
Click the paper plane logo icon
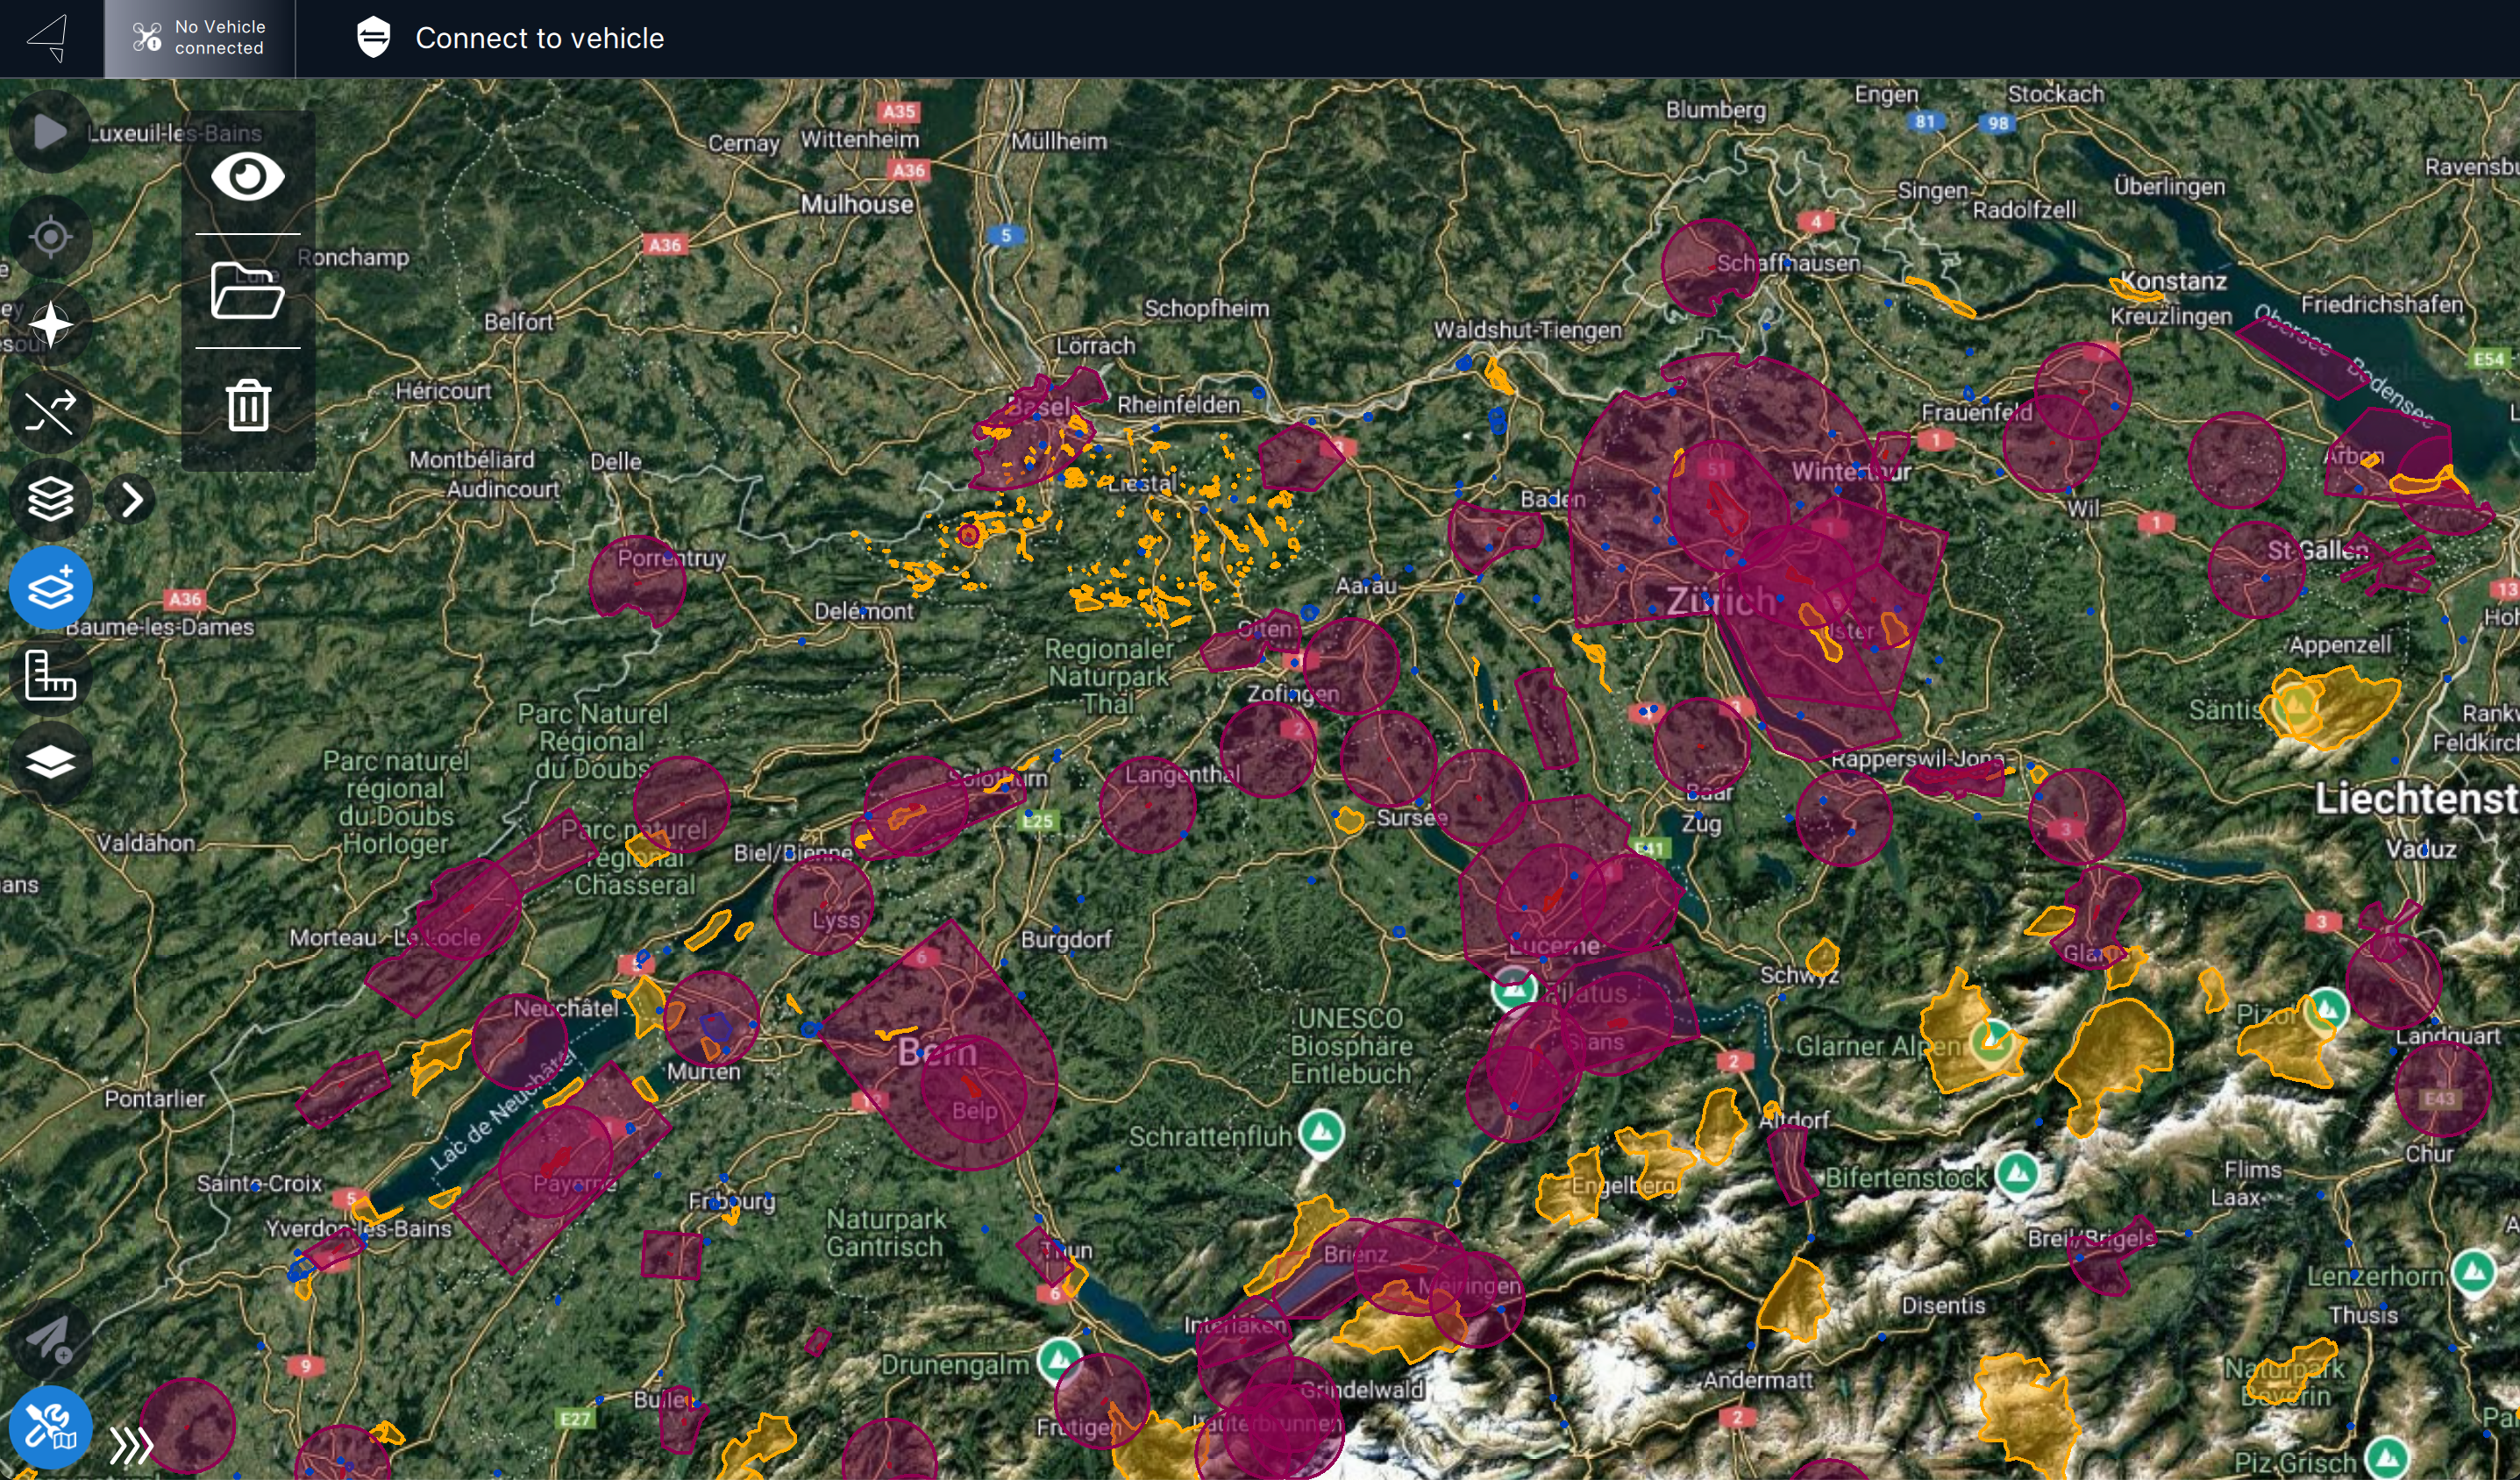click(x=48, y=38)
